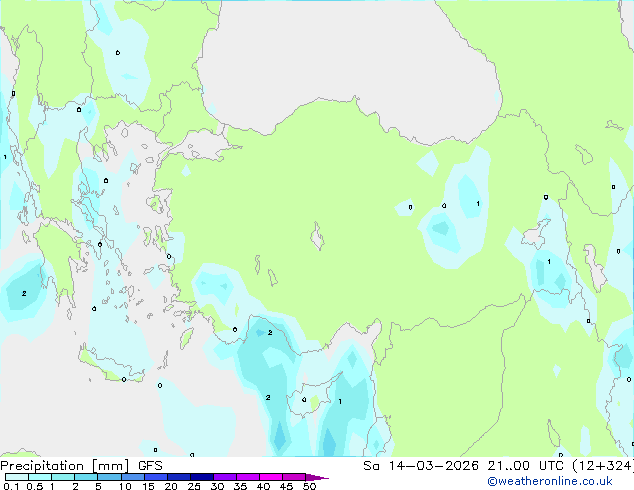Click the "10" legend scale number
This screenshot has width=634, height=490.
click(x=125, y=486)
